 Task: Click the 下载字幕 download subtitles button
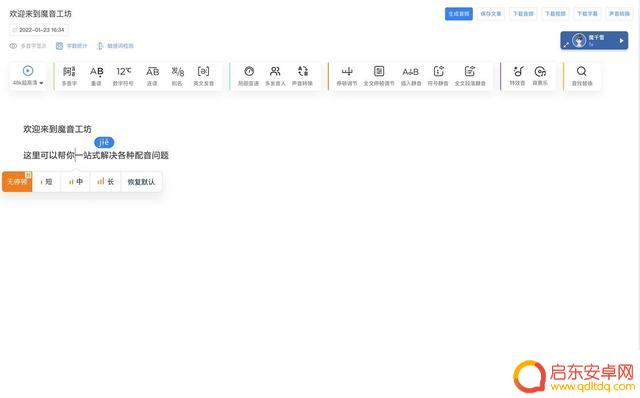(587, 13)
